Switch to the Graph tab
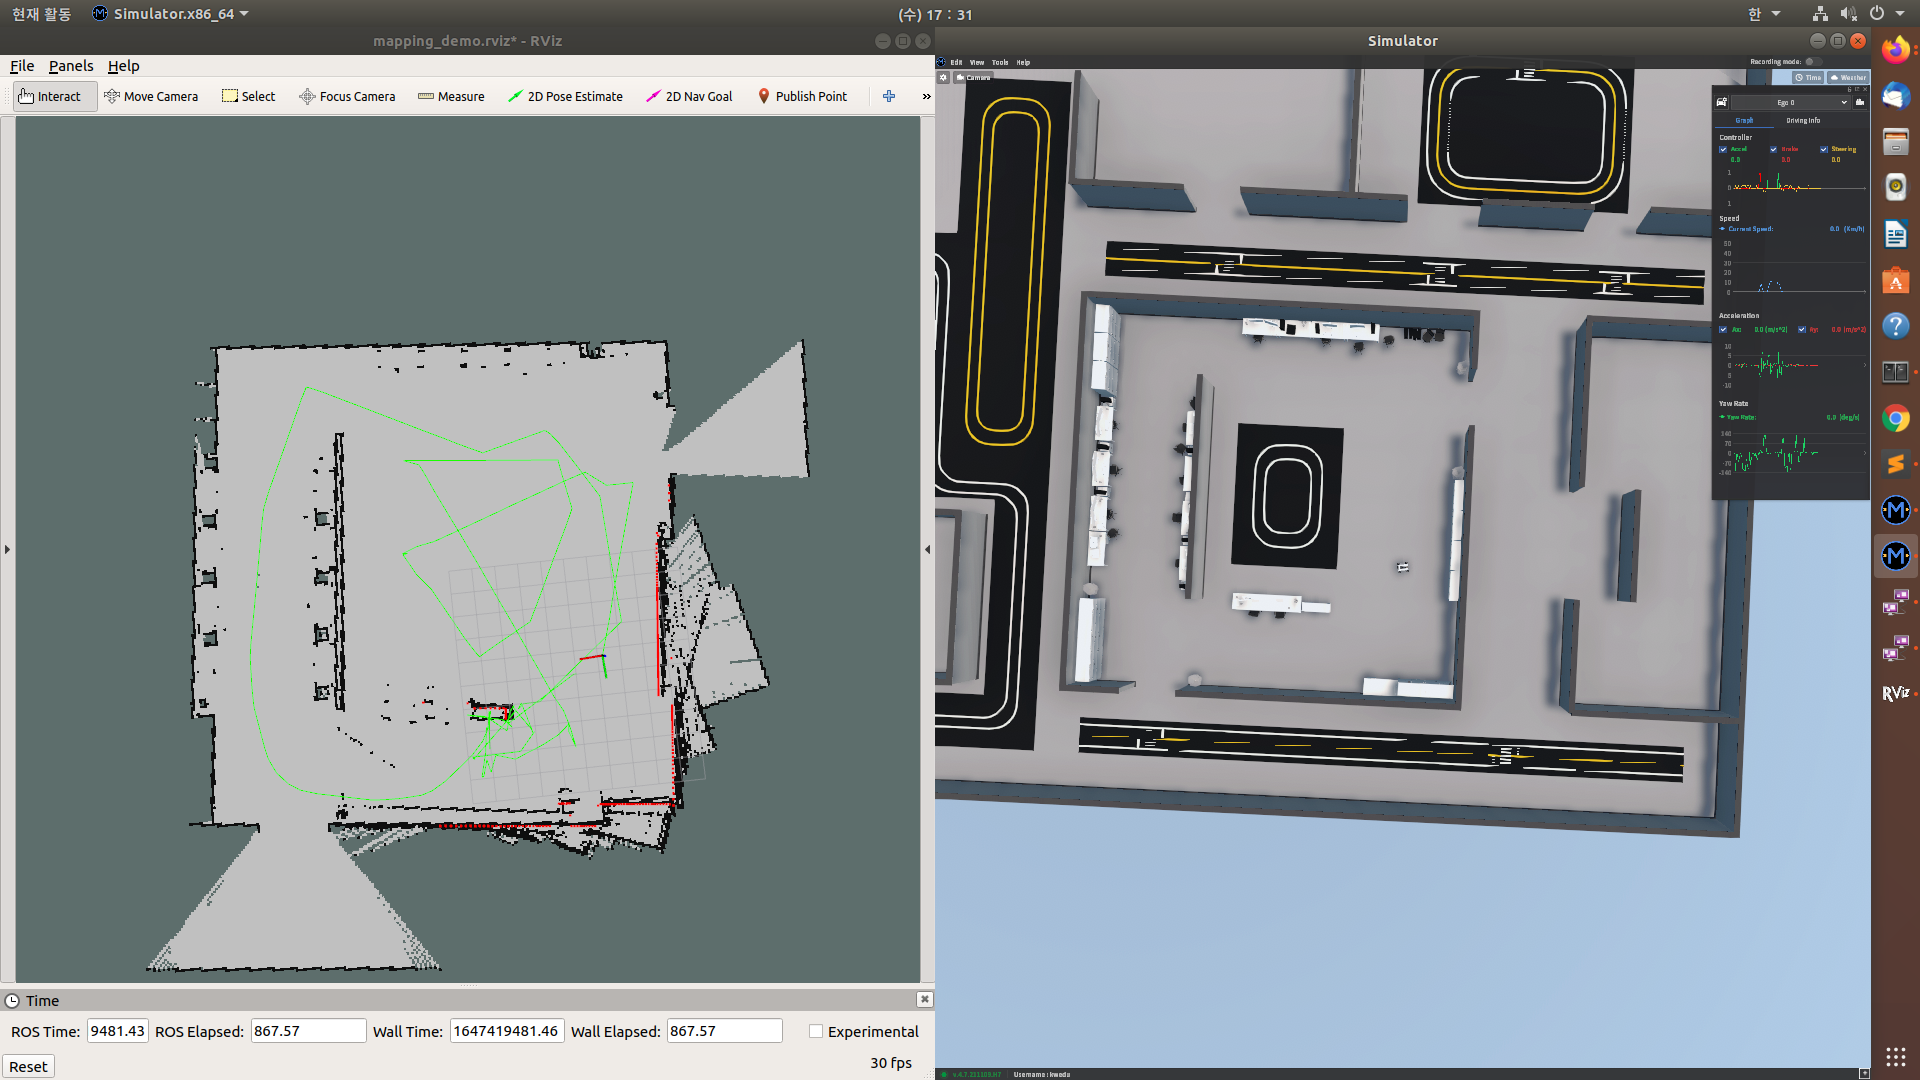The height and width of the screenshot is (1080, 1920). [x=1745, y=120]
